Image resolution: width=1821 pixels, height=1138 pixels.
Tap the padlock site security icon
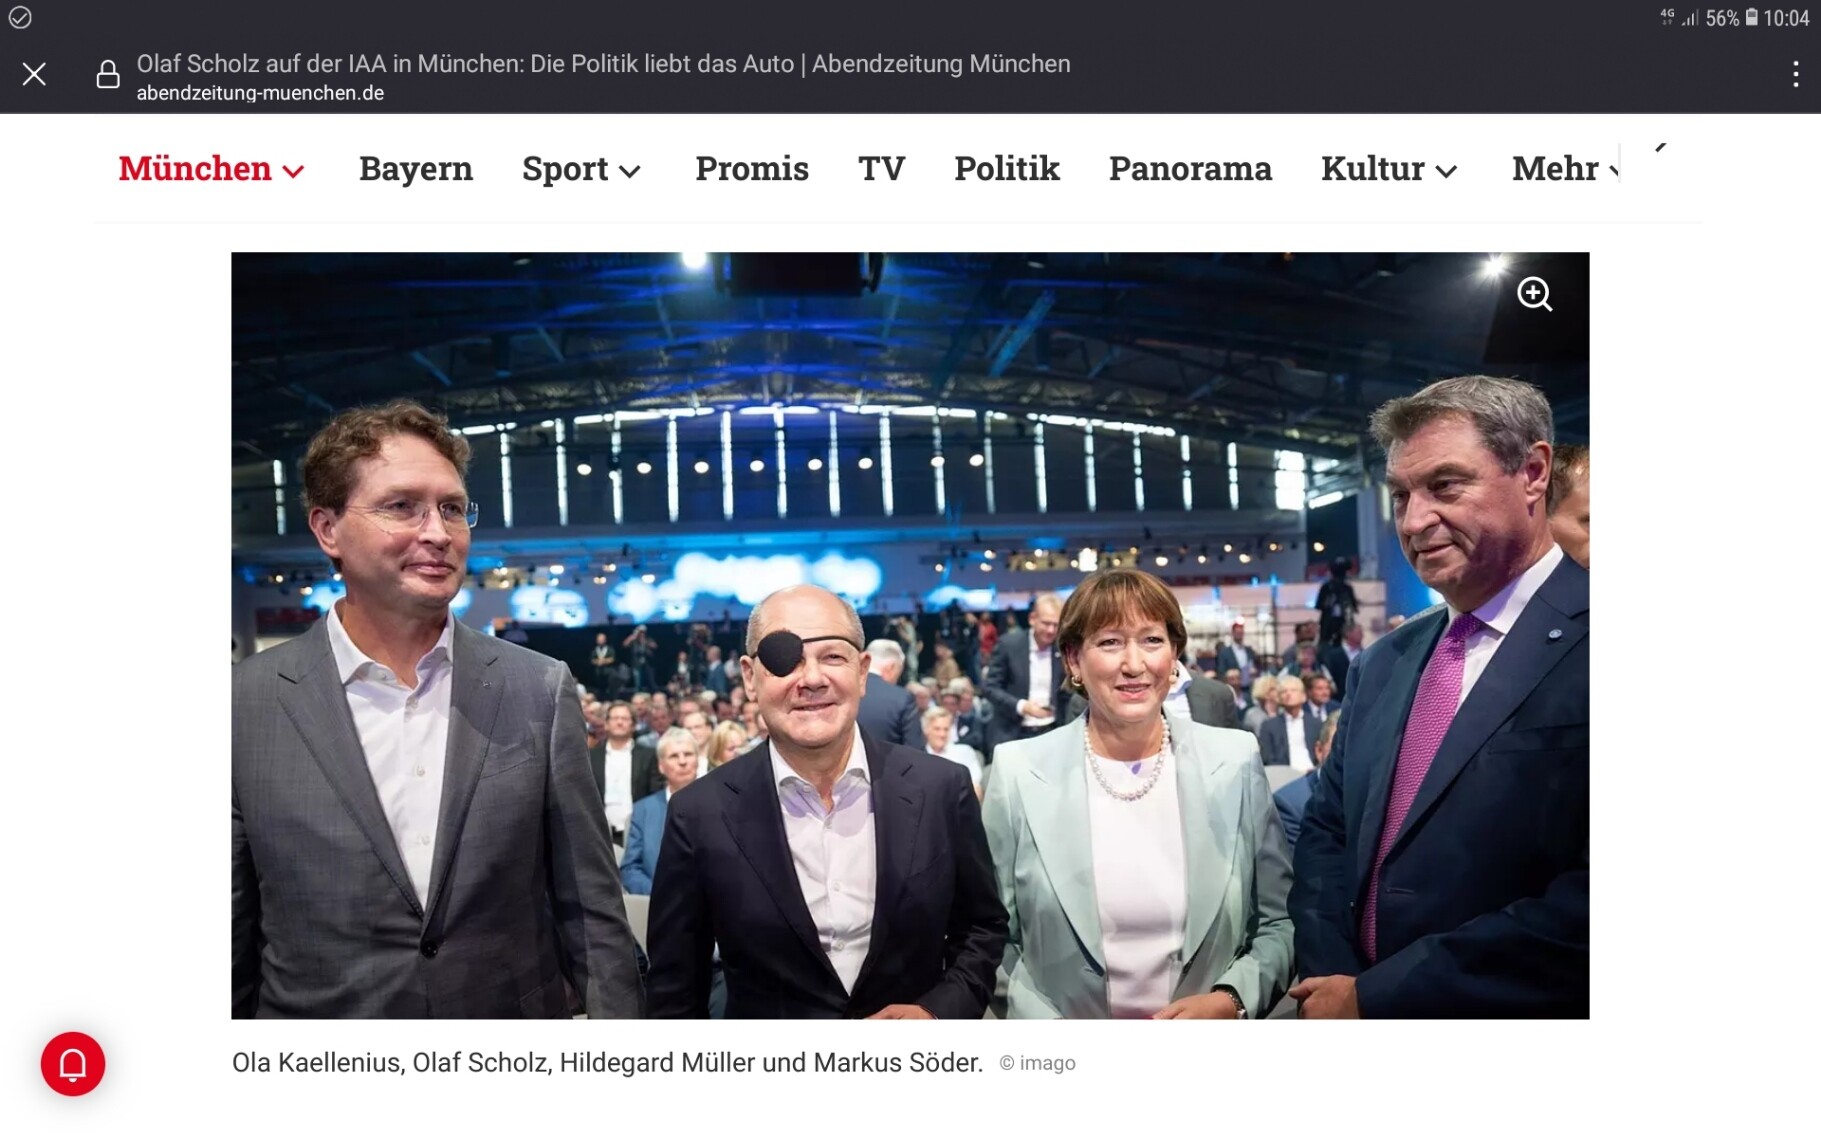tap(108, 75)
